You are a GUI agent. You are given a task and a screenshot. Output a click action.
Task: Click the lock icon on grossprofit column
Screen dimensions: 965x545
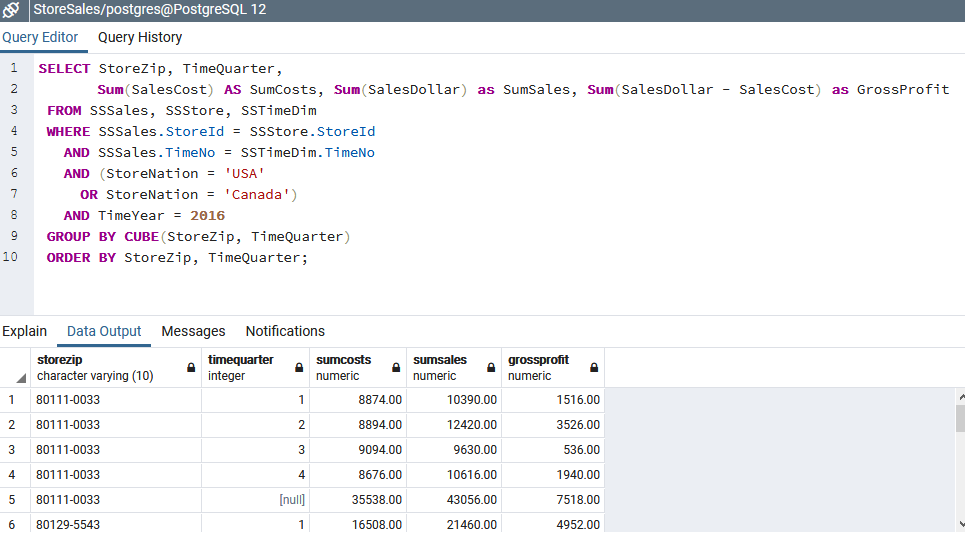(594, 368)
